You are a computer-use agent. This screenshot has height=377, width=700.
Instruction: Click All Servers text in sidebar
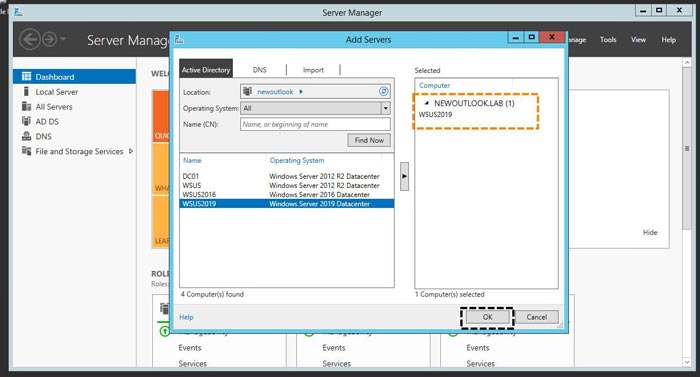54,107
